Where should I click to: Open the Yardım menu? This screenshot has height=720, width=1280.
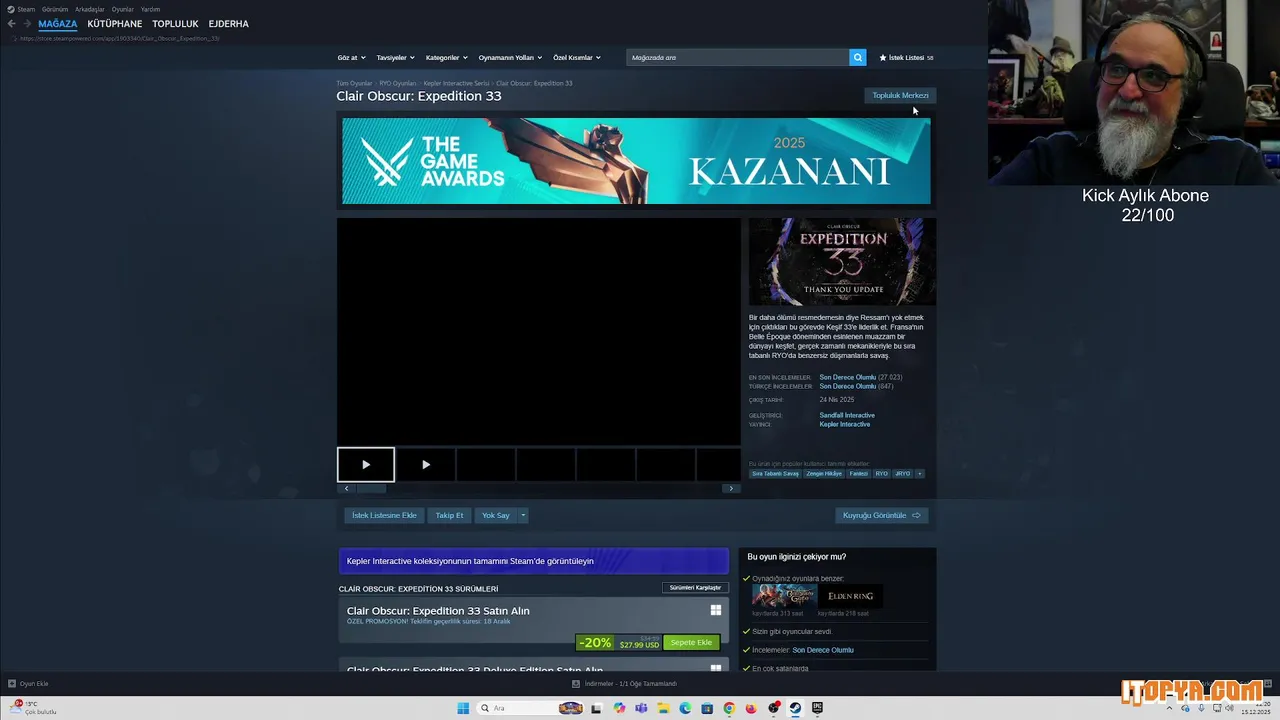pos(150,9)
